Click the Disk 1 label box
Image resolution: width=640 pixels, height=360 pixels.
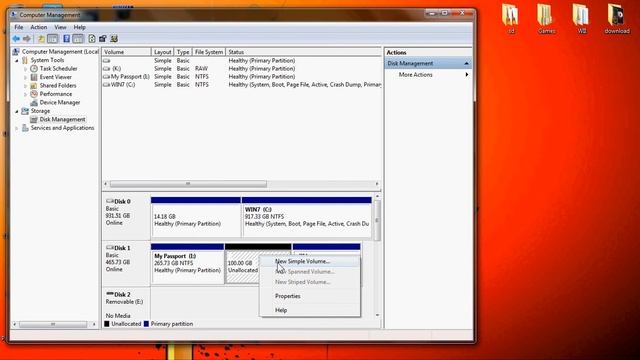click(126, 263)
